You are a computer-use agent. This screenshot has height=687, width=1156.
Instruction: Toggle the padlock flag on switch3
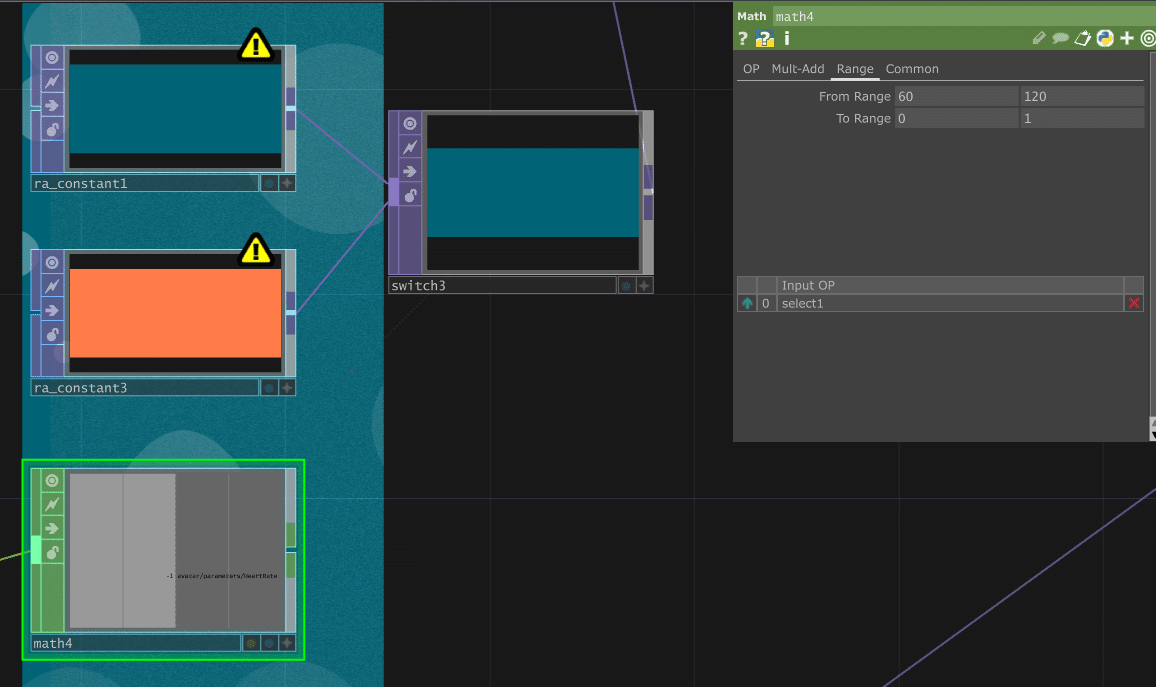(410, 195)
